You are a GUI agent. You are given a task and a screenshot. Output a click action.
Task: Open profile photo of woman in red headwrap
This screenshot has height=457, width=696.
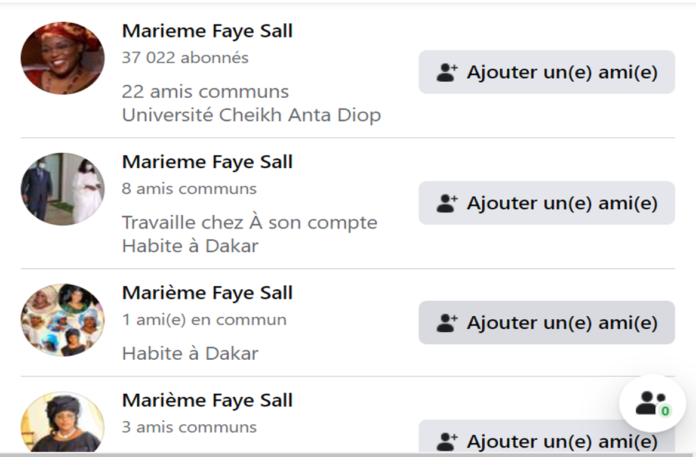click(x=63, y=58)
